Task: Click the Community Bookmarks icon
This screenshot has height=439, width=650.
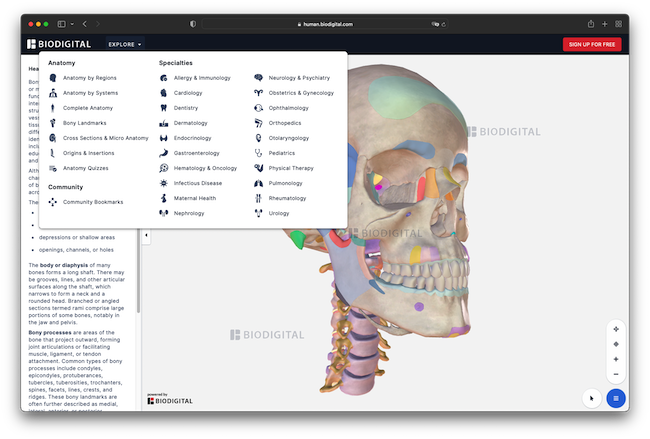Action: click(53, 202)
